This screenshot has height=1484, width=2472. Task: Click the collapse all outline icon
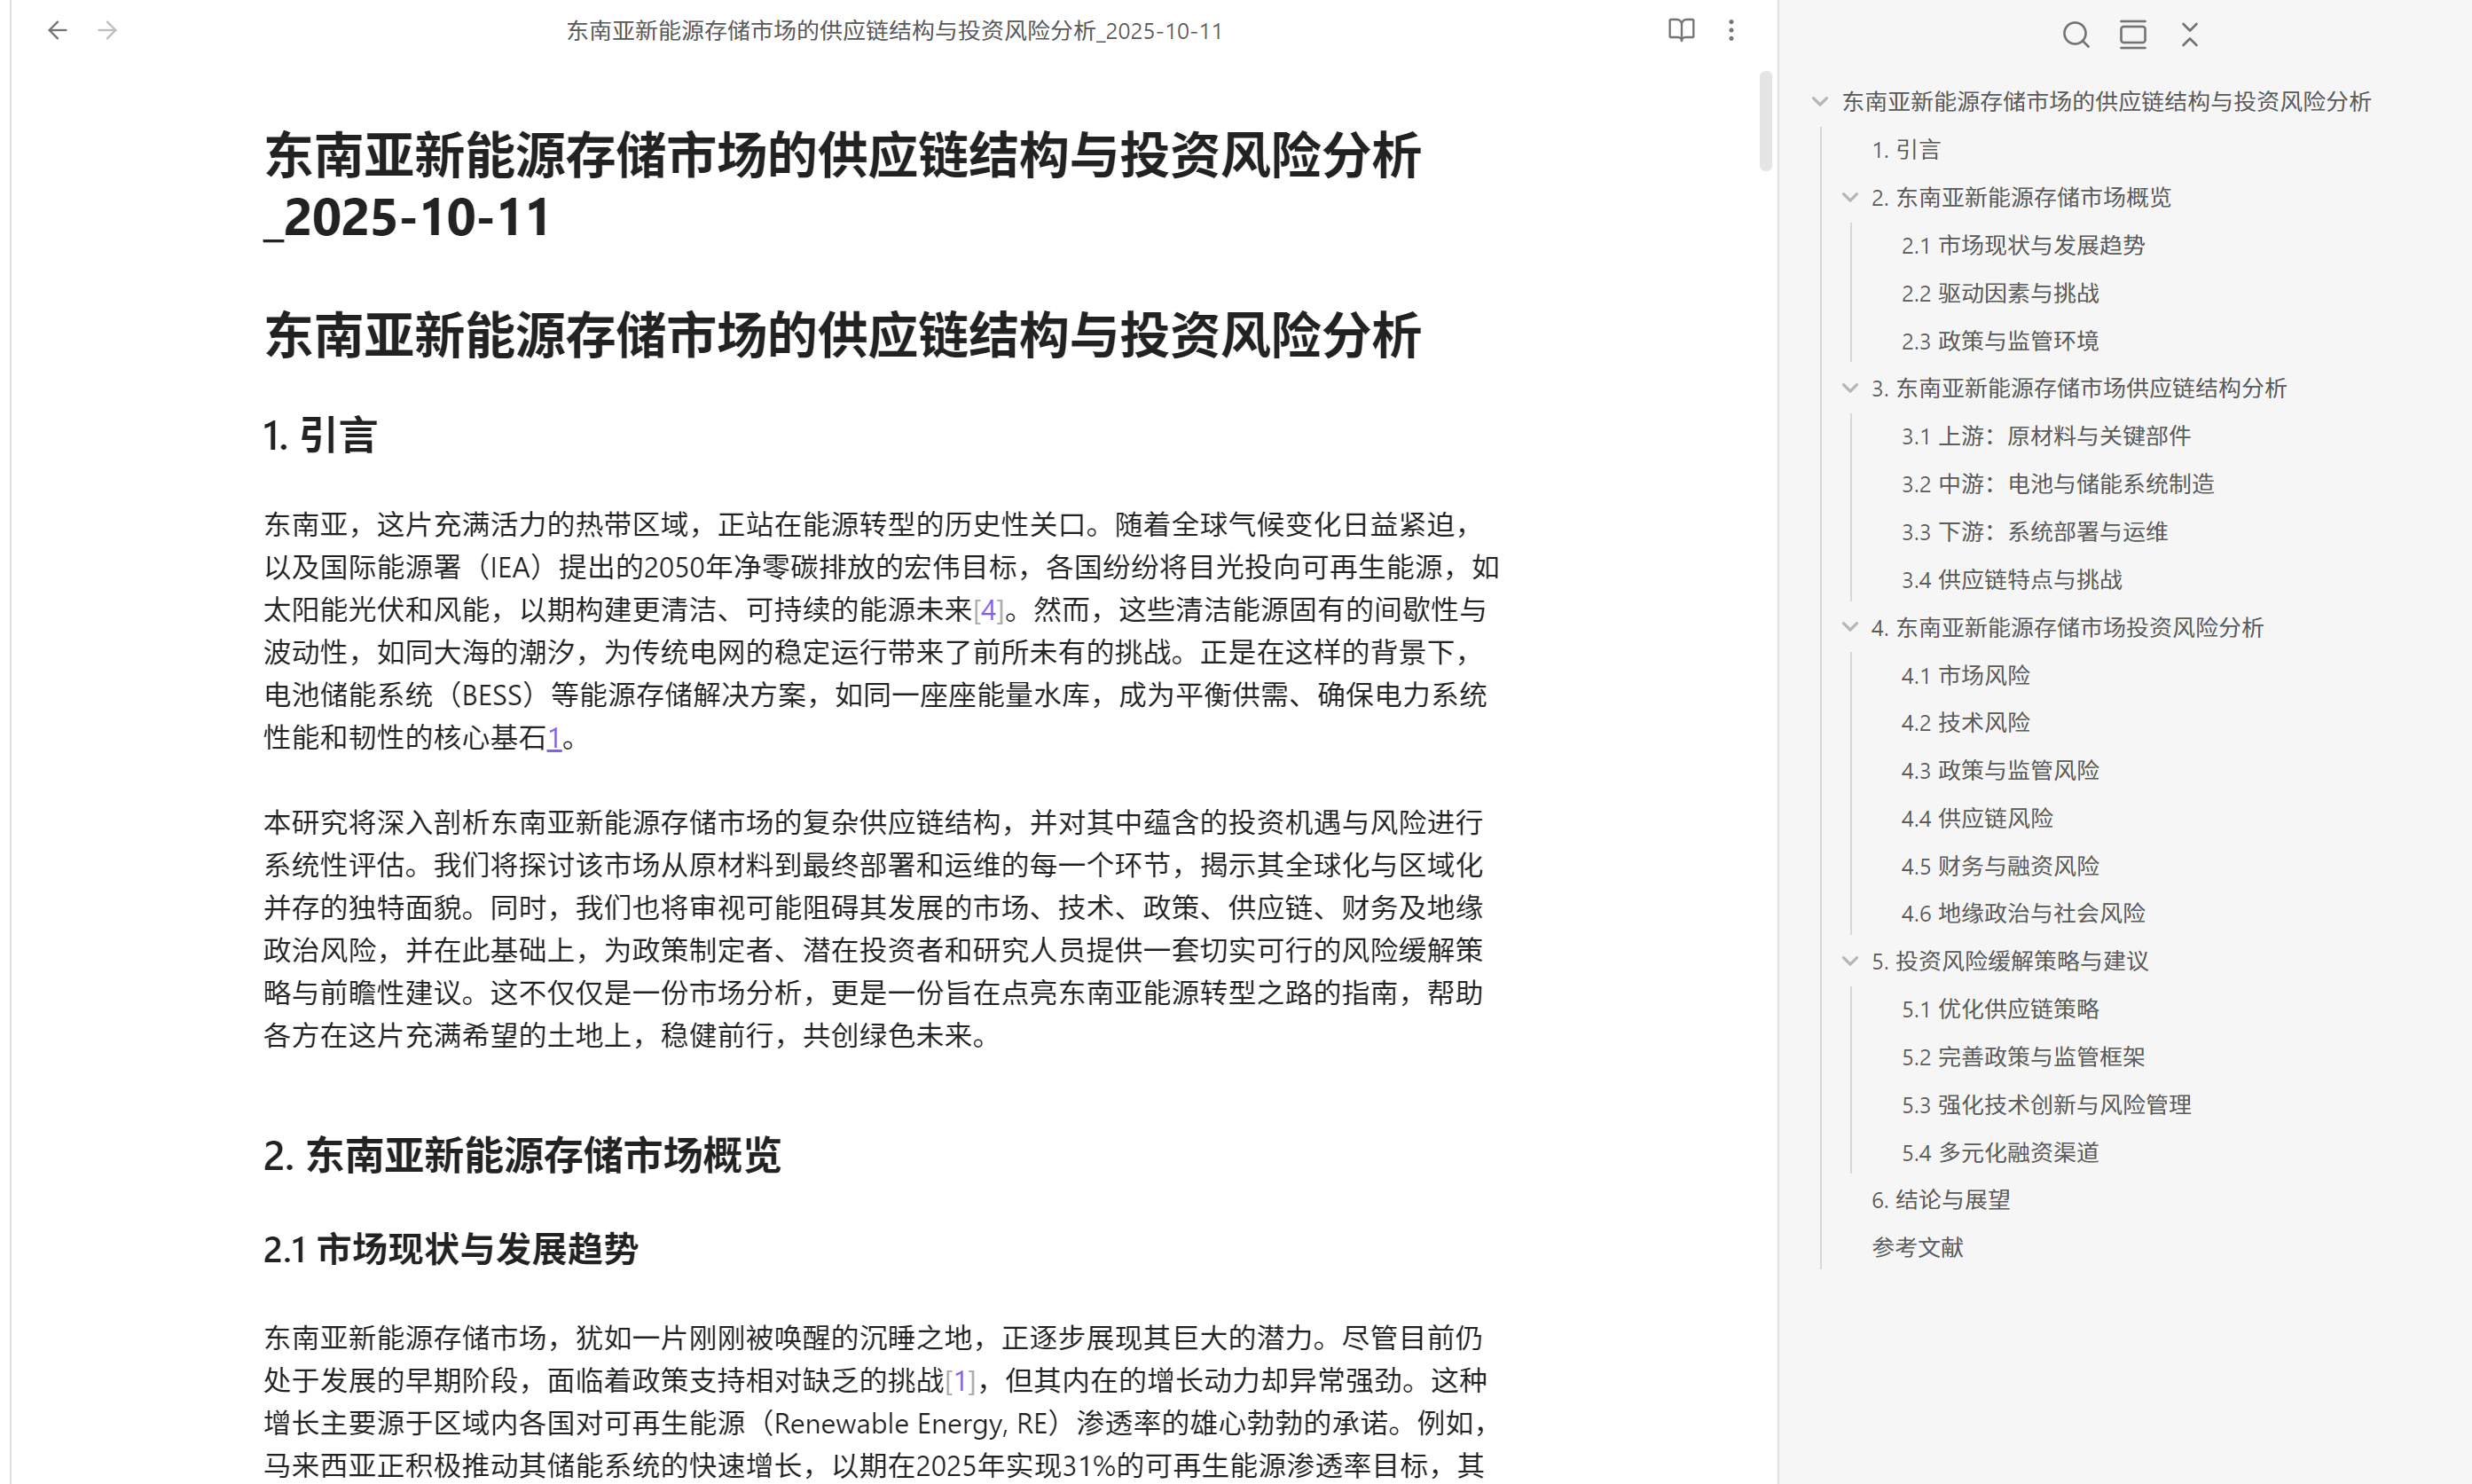2189,35
